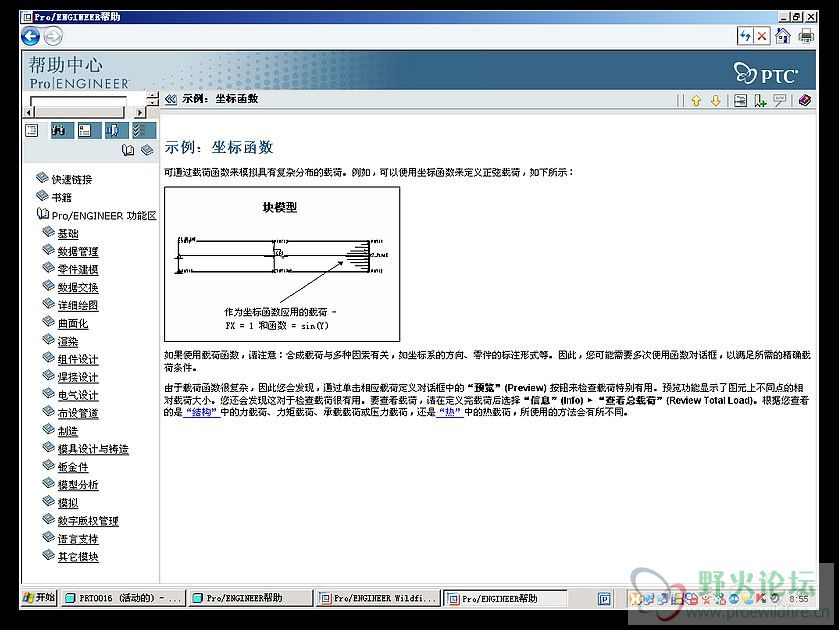
Task: Jump to previous topic with yellow up arrow
Action: [696, 100]
